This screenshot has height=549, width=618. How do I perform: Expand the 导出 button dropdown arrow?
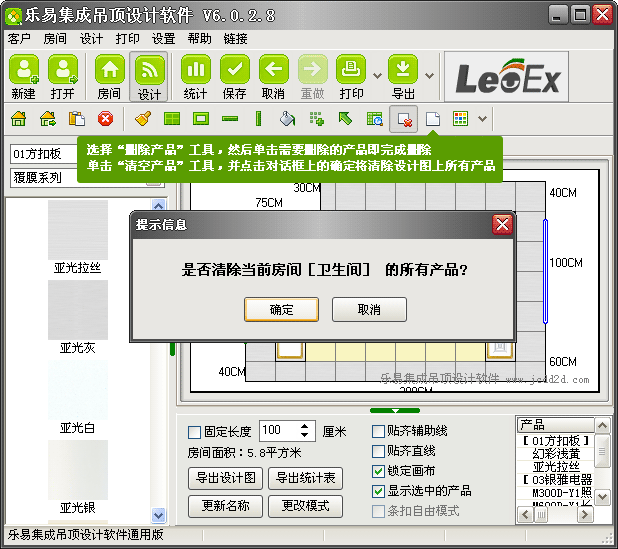tap(429, 75)
